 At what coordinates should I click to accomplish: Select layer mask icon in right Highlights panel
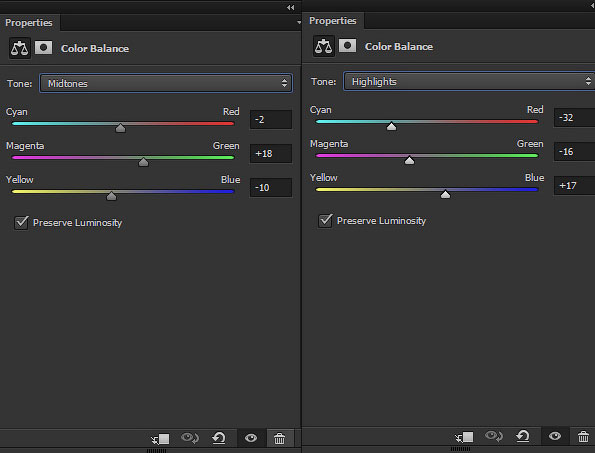click(x=348, y=46)
